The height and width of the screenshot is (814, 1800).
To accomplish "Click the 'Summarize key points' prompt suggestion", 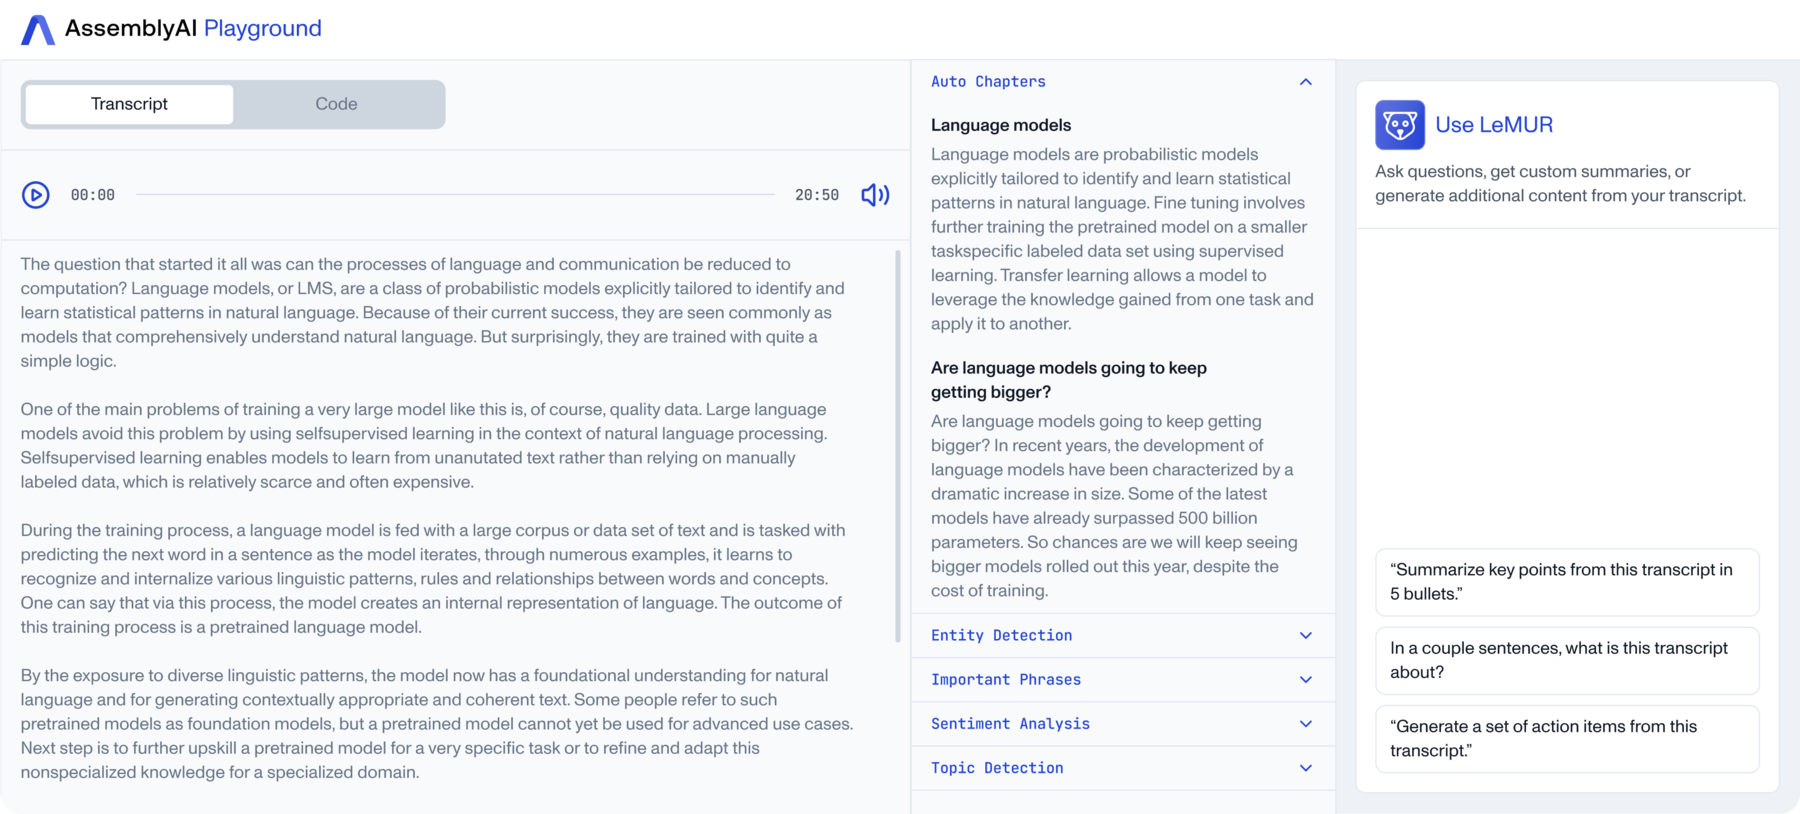I will click(1568, 582).
